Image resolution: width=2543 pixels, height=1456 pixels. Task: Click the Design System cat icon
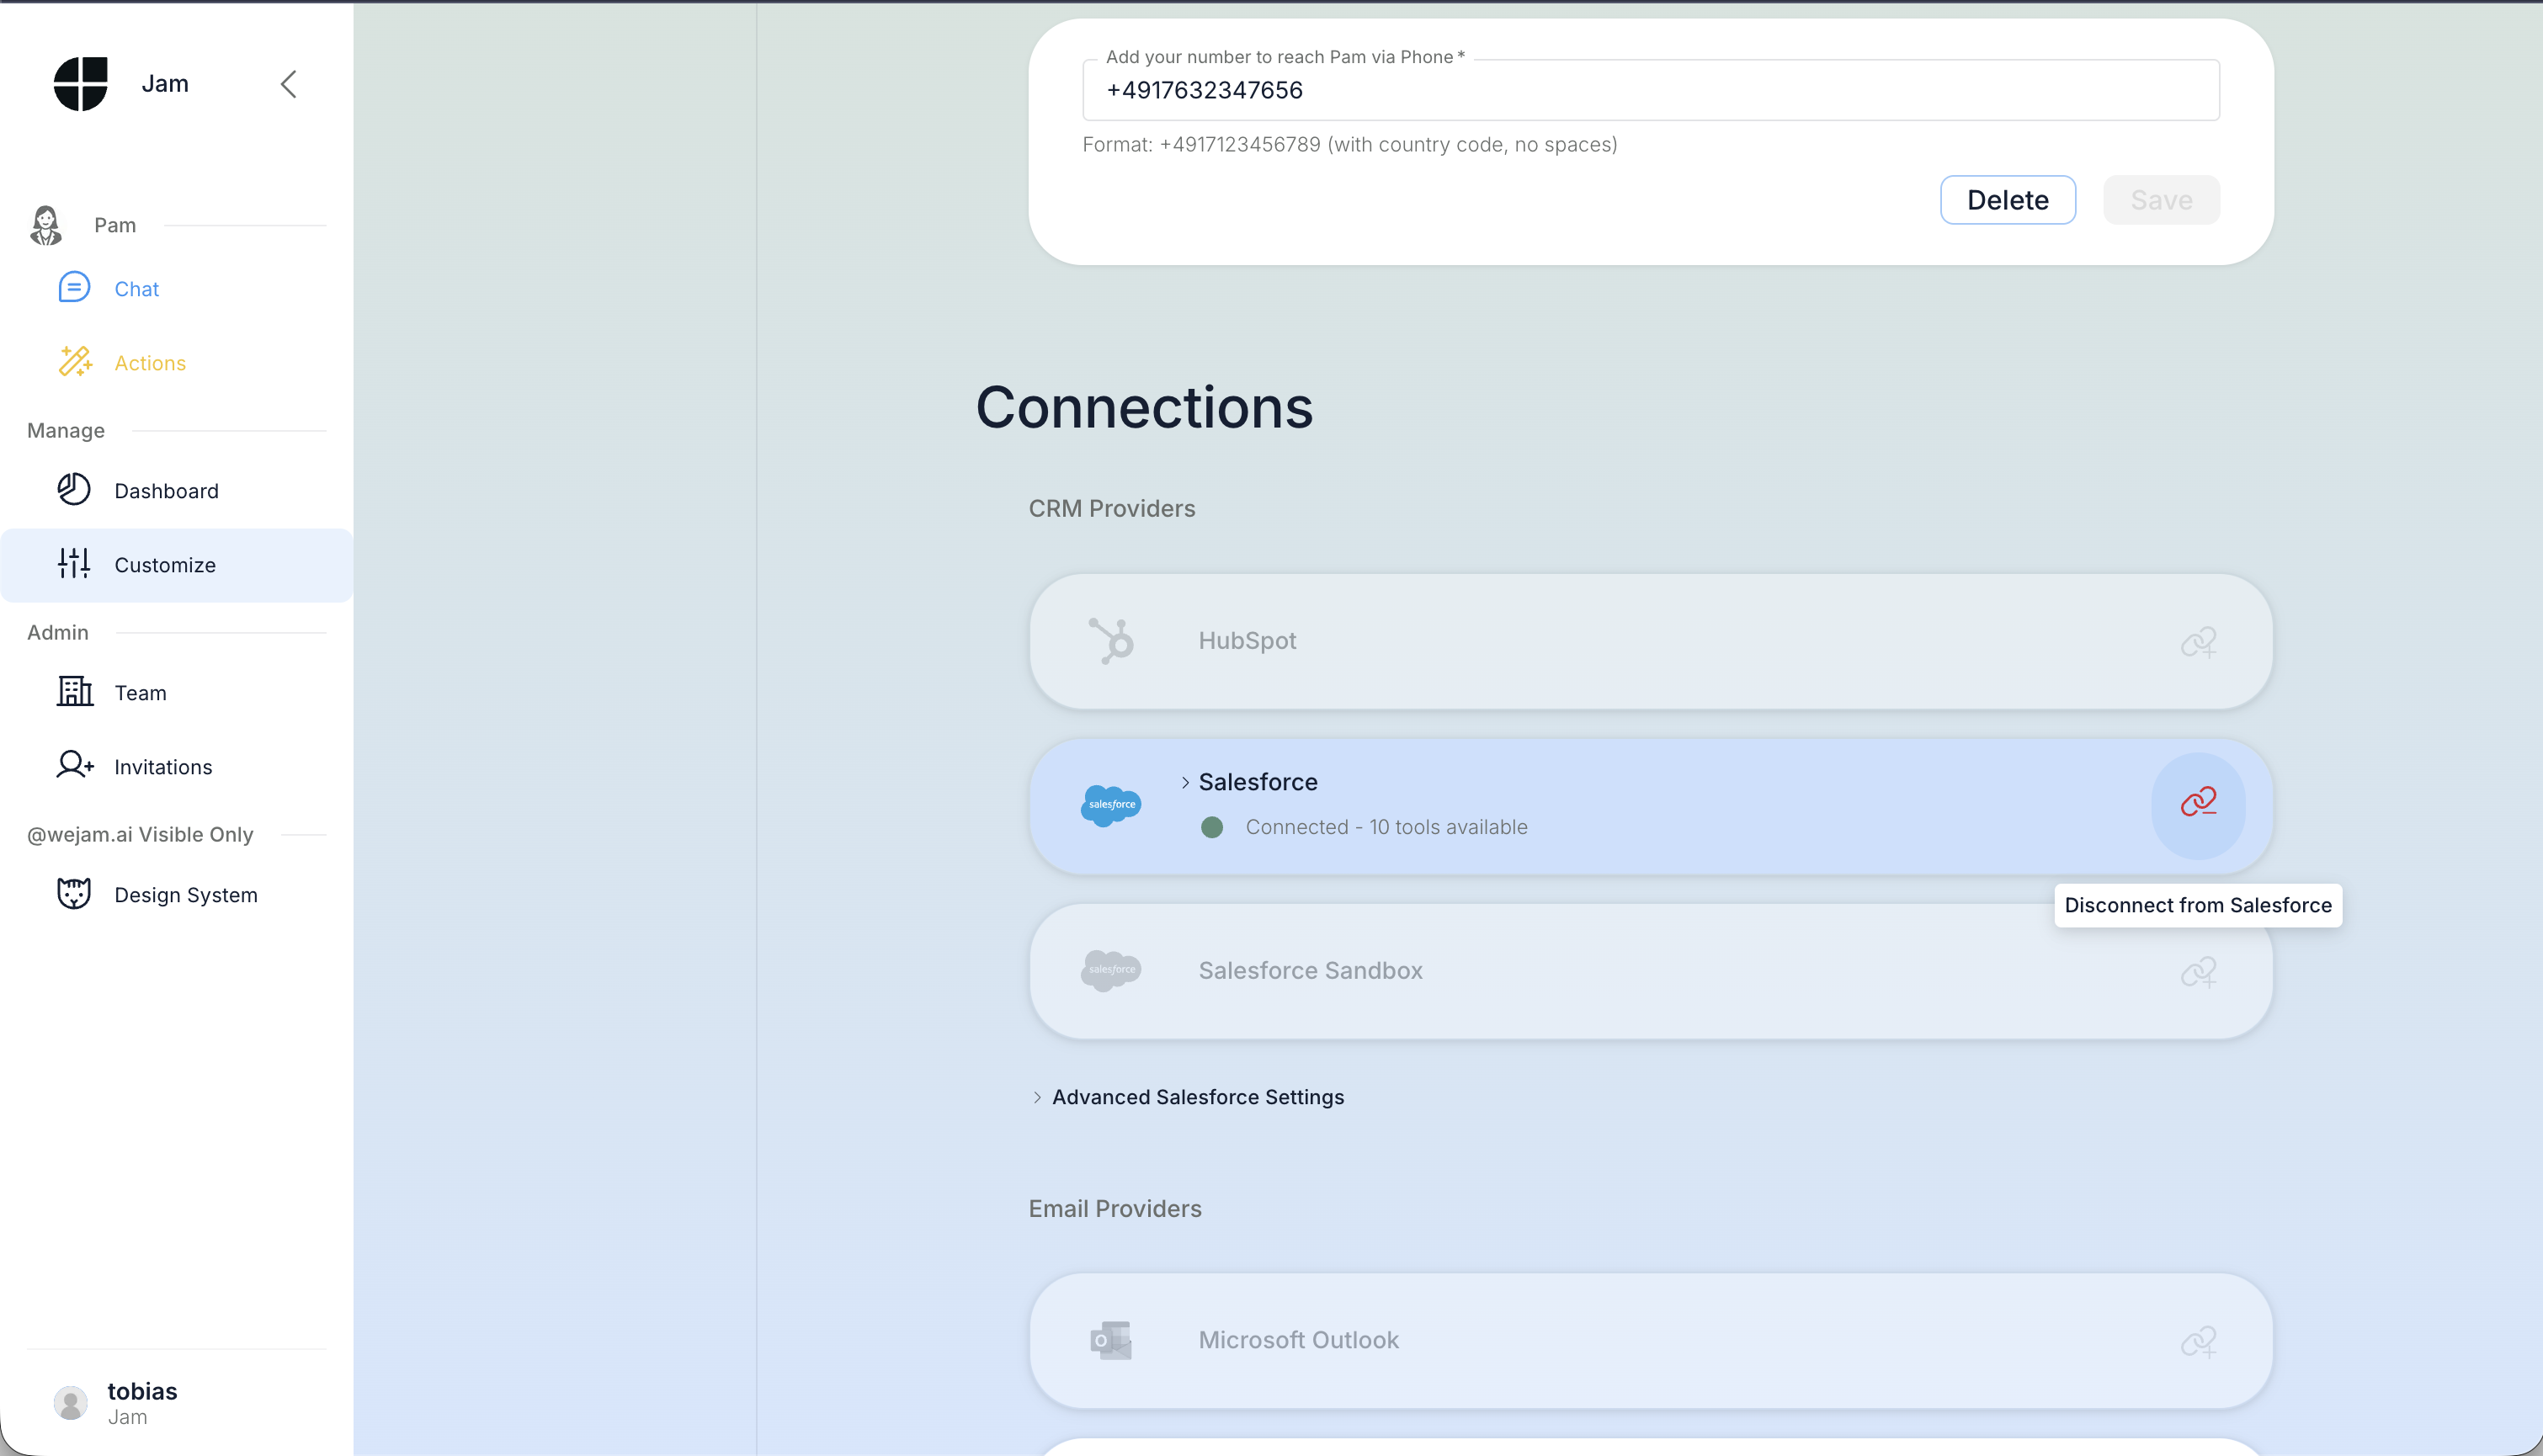pos(74,894)
